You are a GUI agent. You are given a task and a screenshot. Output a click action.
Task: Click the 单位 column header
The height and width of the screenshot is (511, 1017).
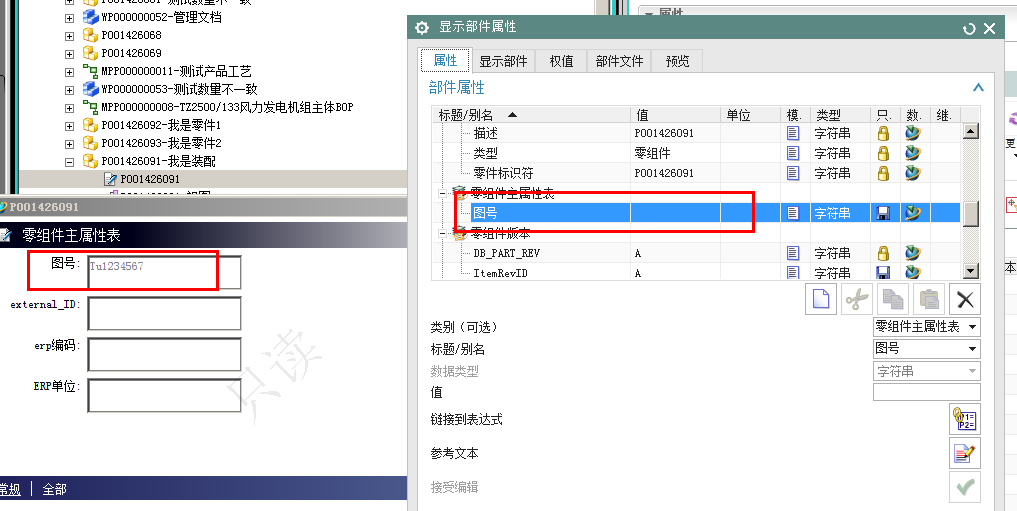[750, 115]
